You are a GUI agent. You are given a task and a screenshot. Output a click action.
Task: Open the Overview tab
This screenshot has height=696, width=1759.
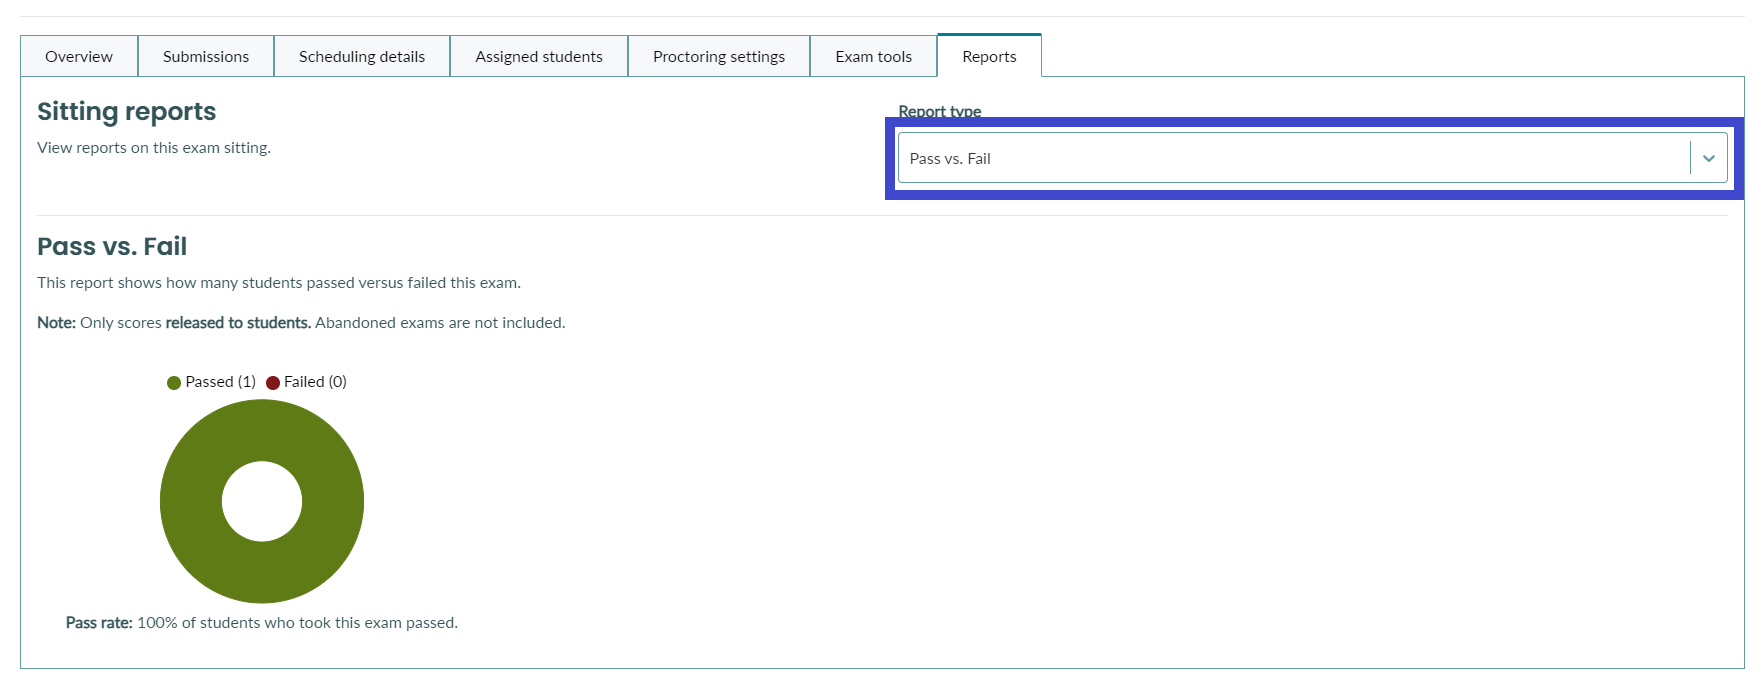(79, 56)
